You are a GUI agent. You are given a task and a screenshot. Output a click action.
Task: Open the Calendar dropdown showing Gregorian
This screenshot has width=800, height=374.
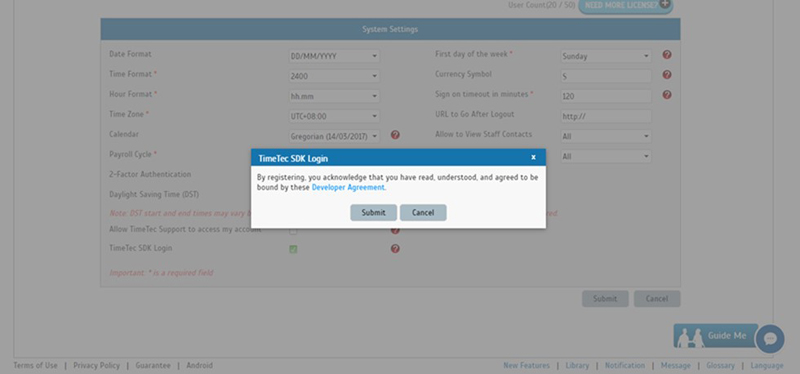[x=334, y=136]
